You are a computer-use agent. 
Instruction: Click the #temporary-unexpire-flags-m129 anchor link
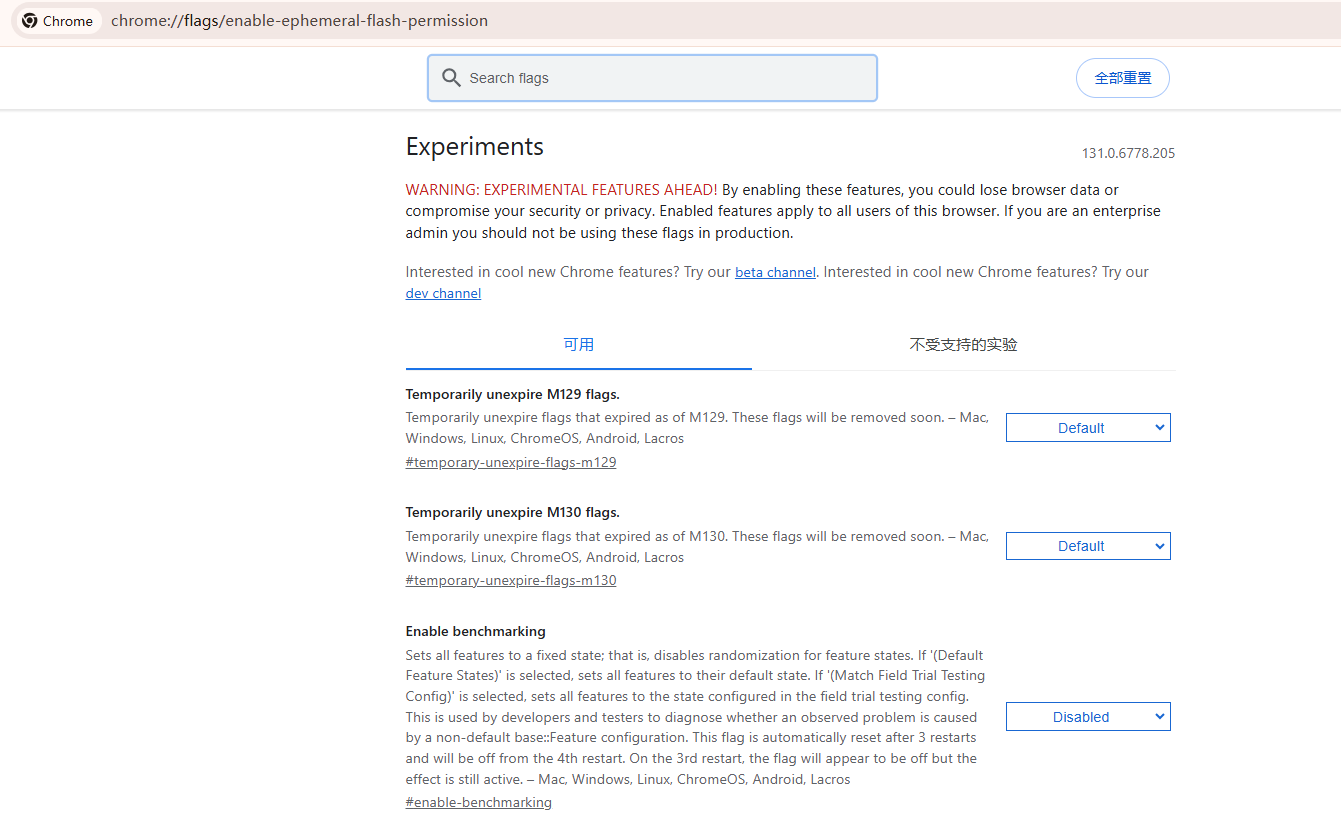click(x=510, y=463)
